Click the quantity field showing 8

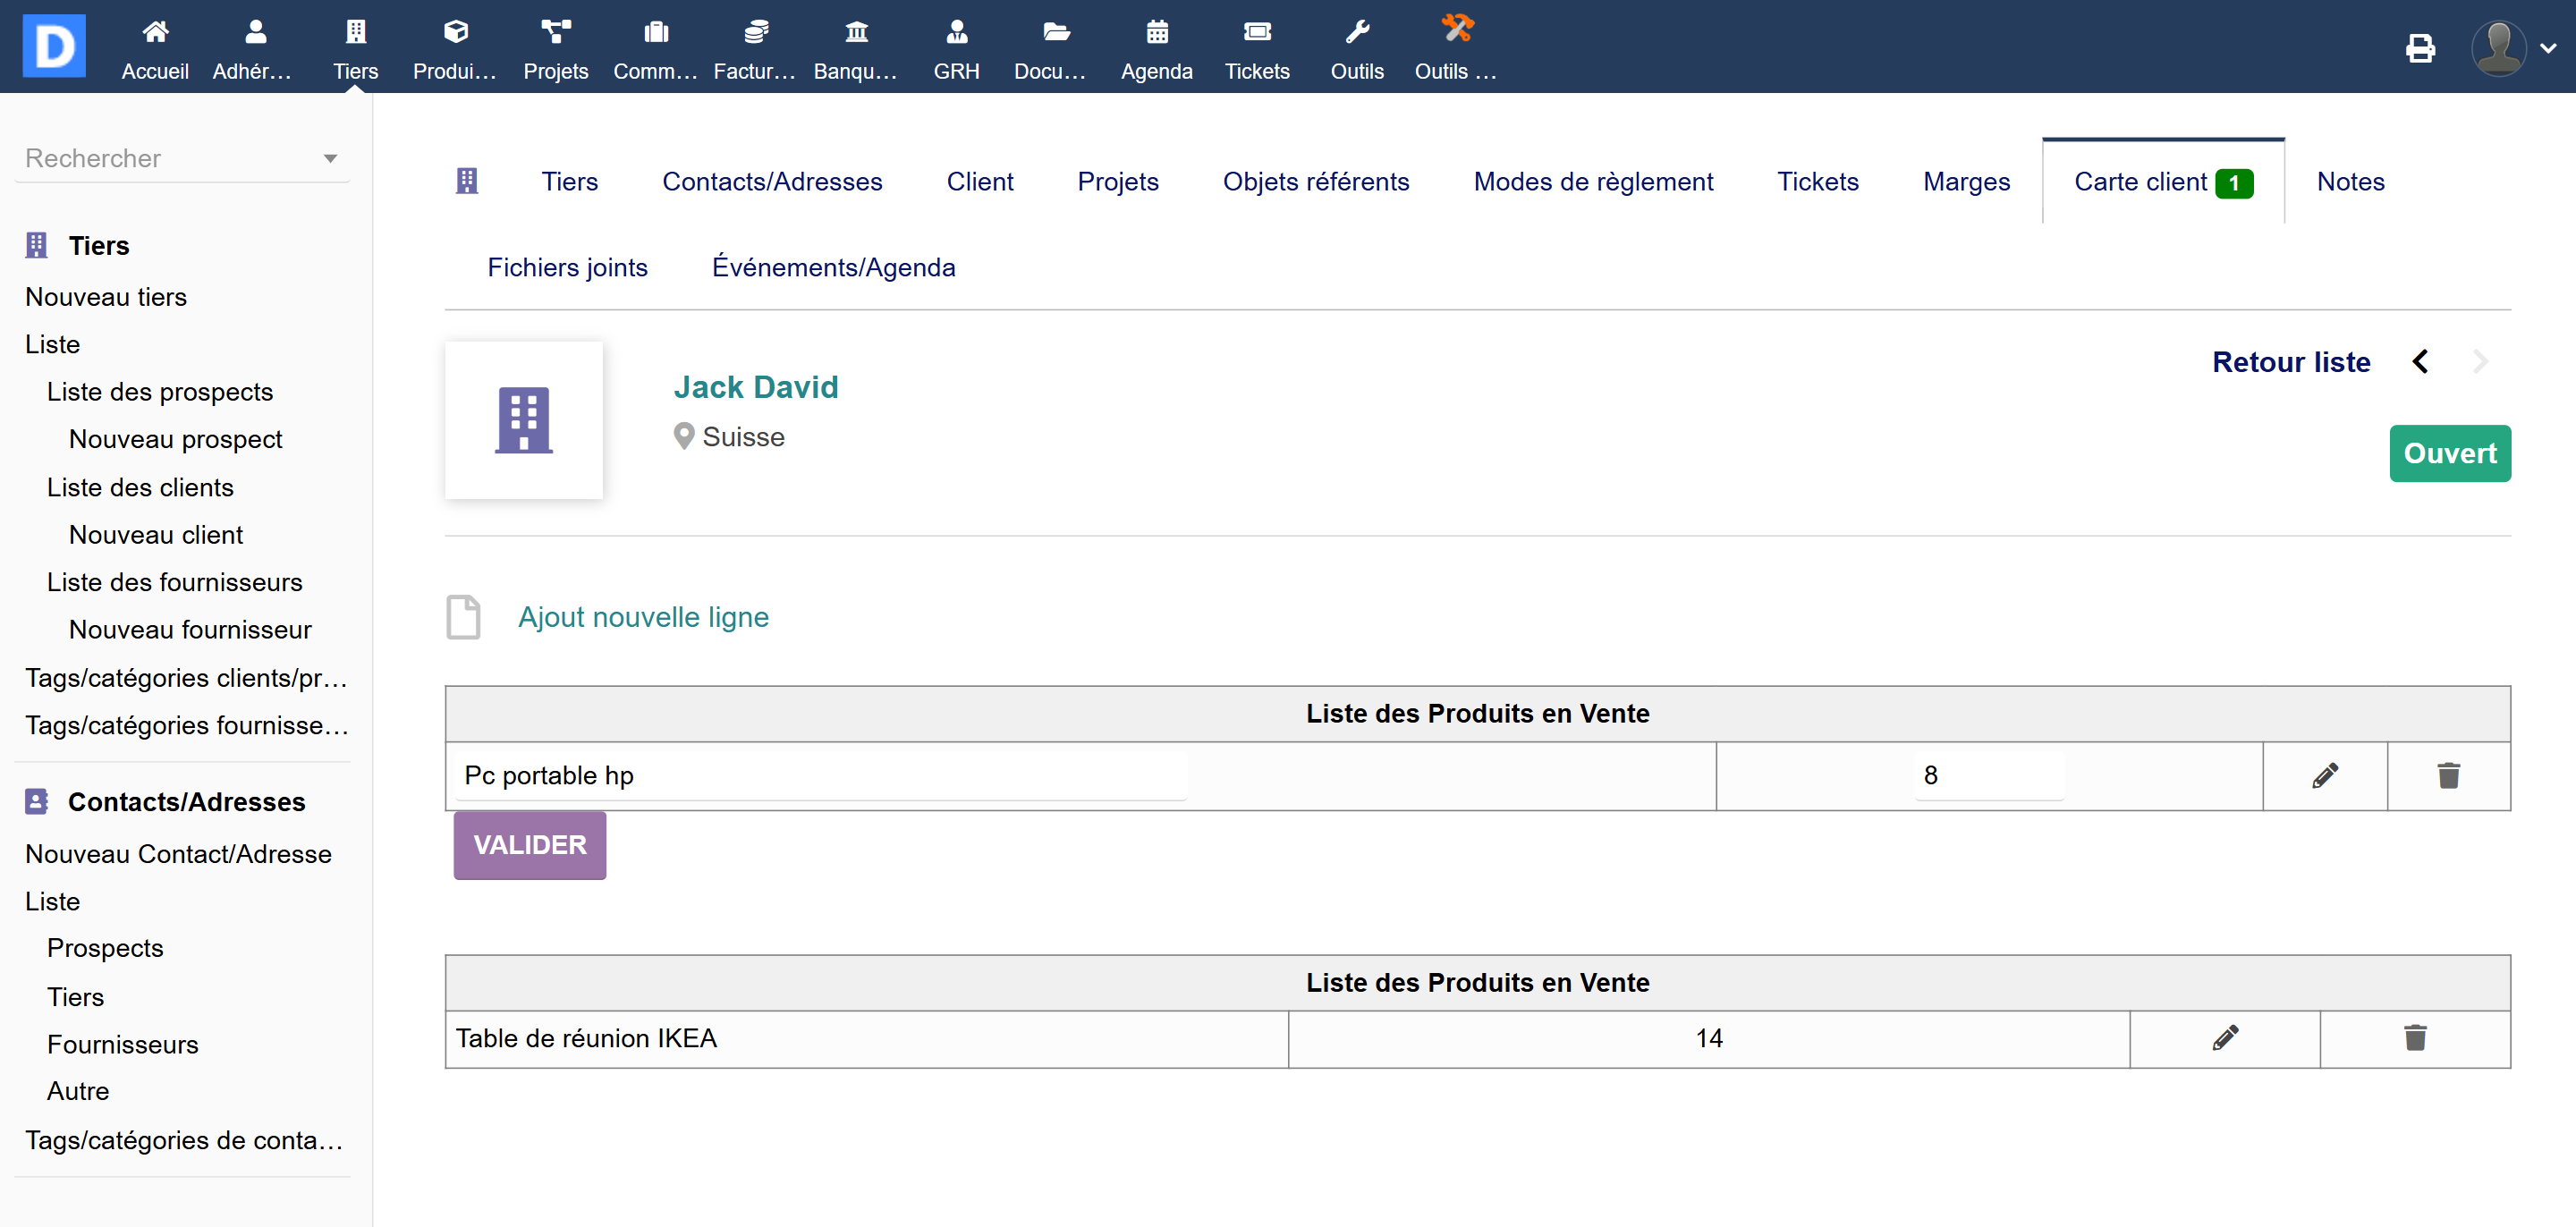pos(1988,775)
